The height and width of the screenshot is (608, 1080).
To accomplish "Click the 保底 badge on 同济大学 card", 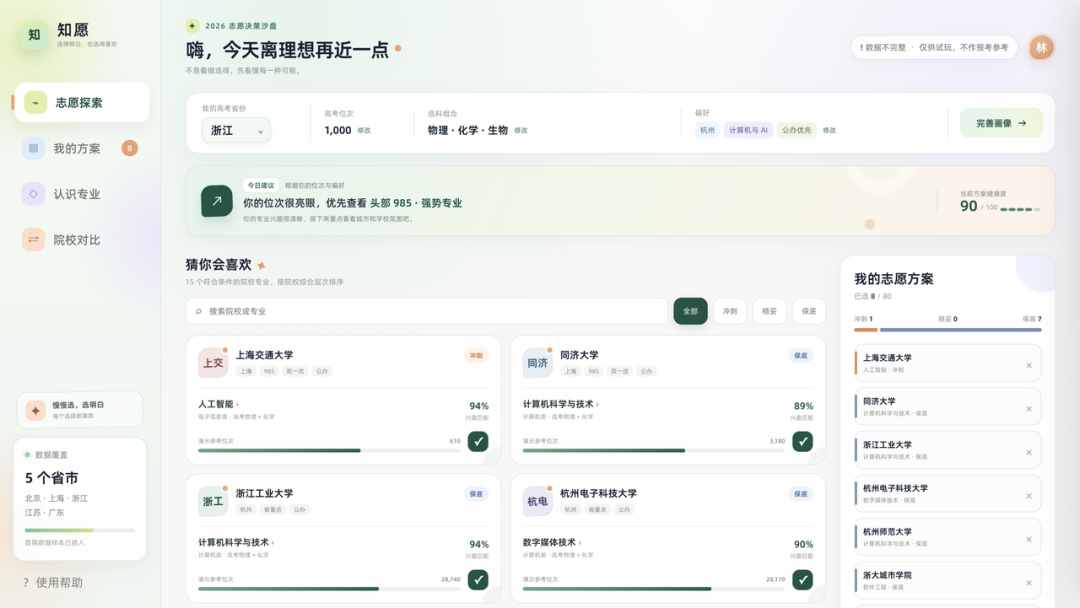I will tap(800, 356).
